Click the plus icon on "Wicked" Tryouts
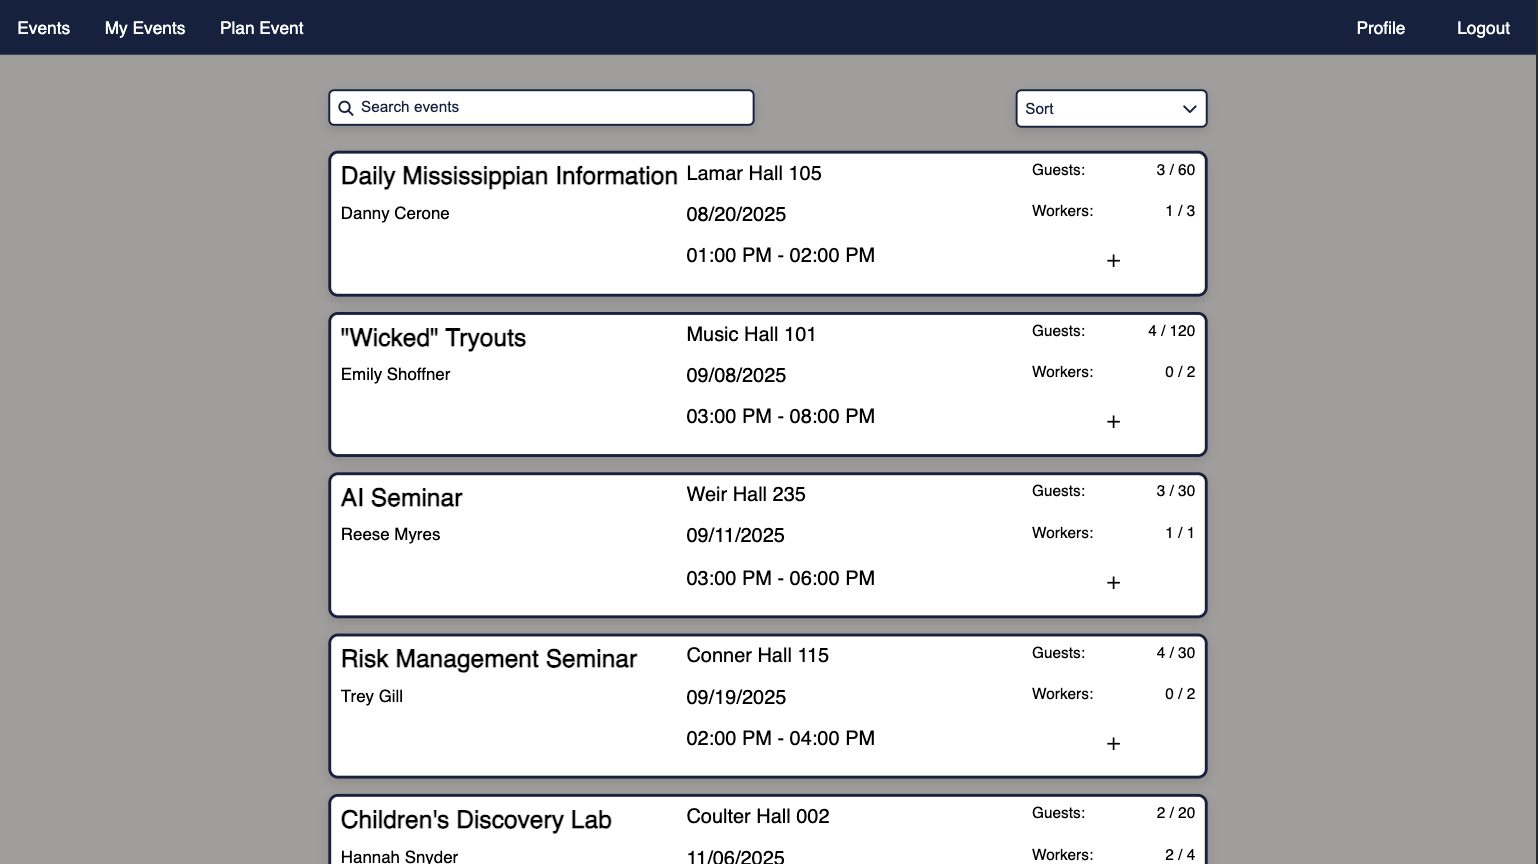The width and height of the screenshot is (1538, 864). pyautogui.click(x=1113, y=421)
